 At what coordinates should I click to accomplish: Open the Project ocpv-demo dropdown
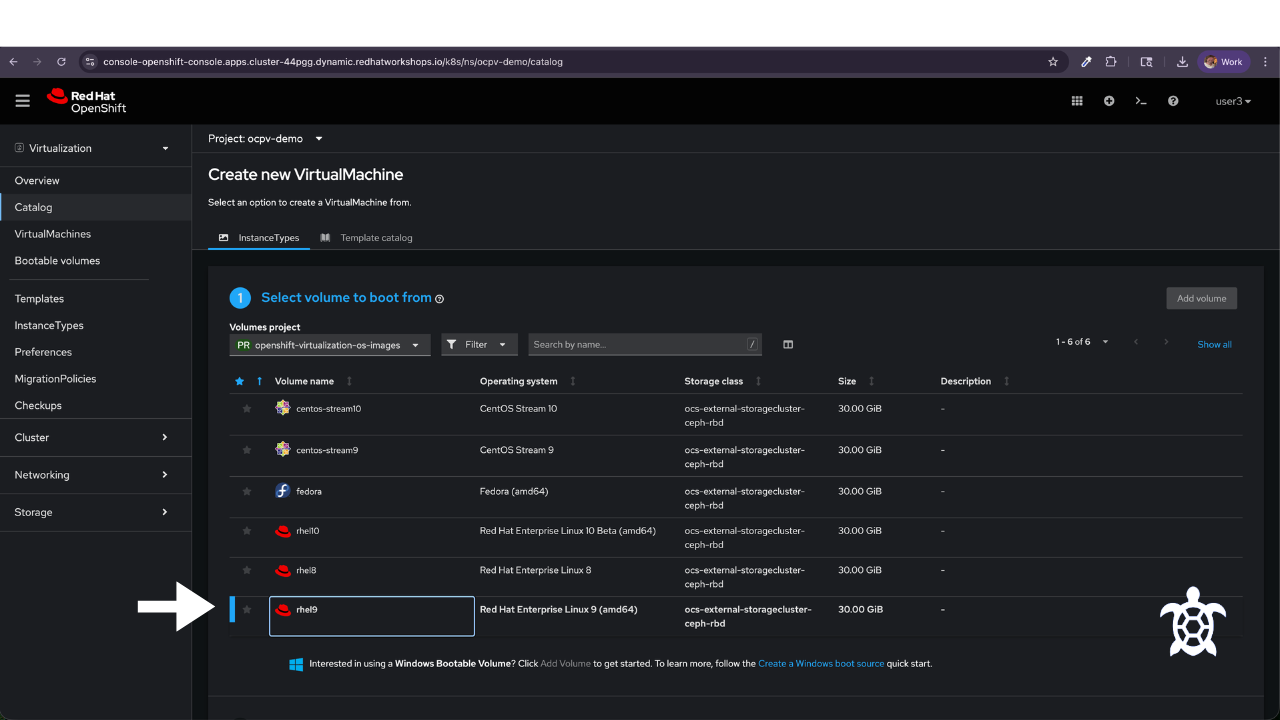(x=266, y=139)
